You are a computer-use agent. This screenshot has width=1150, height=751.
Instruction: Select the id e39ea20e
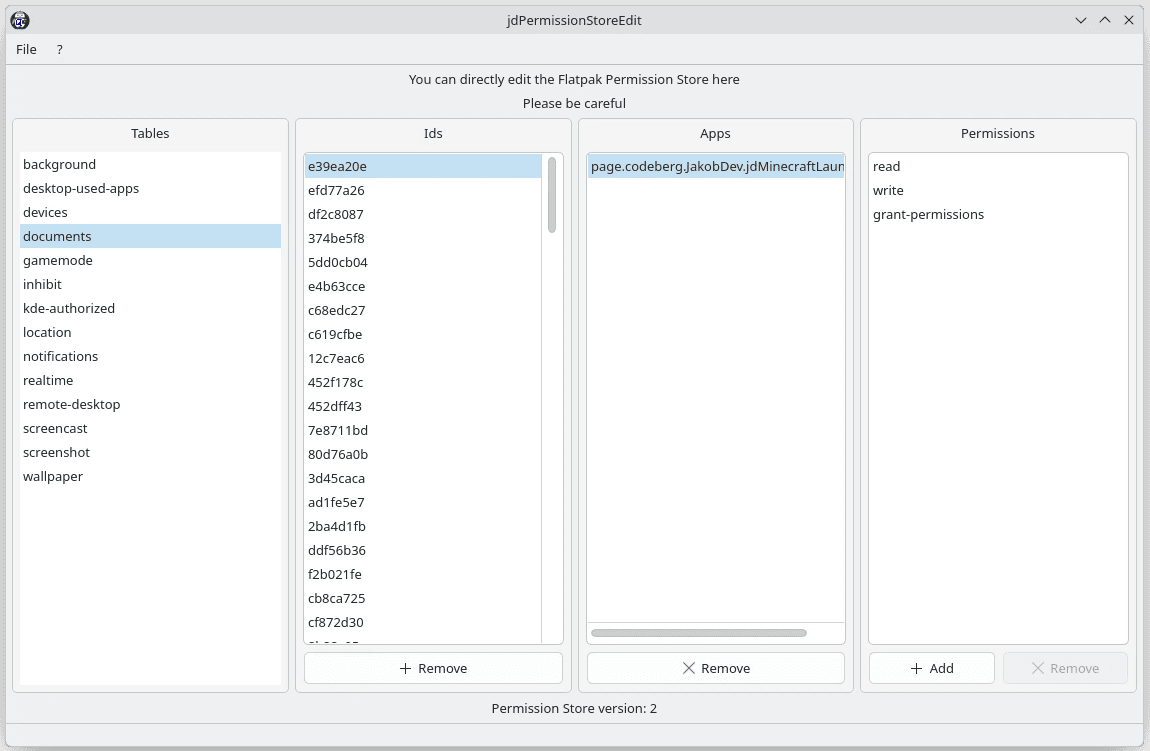coord(423,166)
